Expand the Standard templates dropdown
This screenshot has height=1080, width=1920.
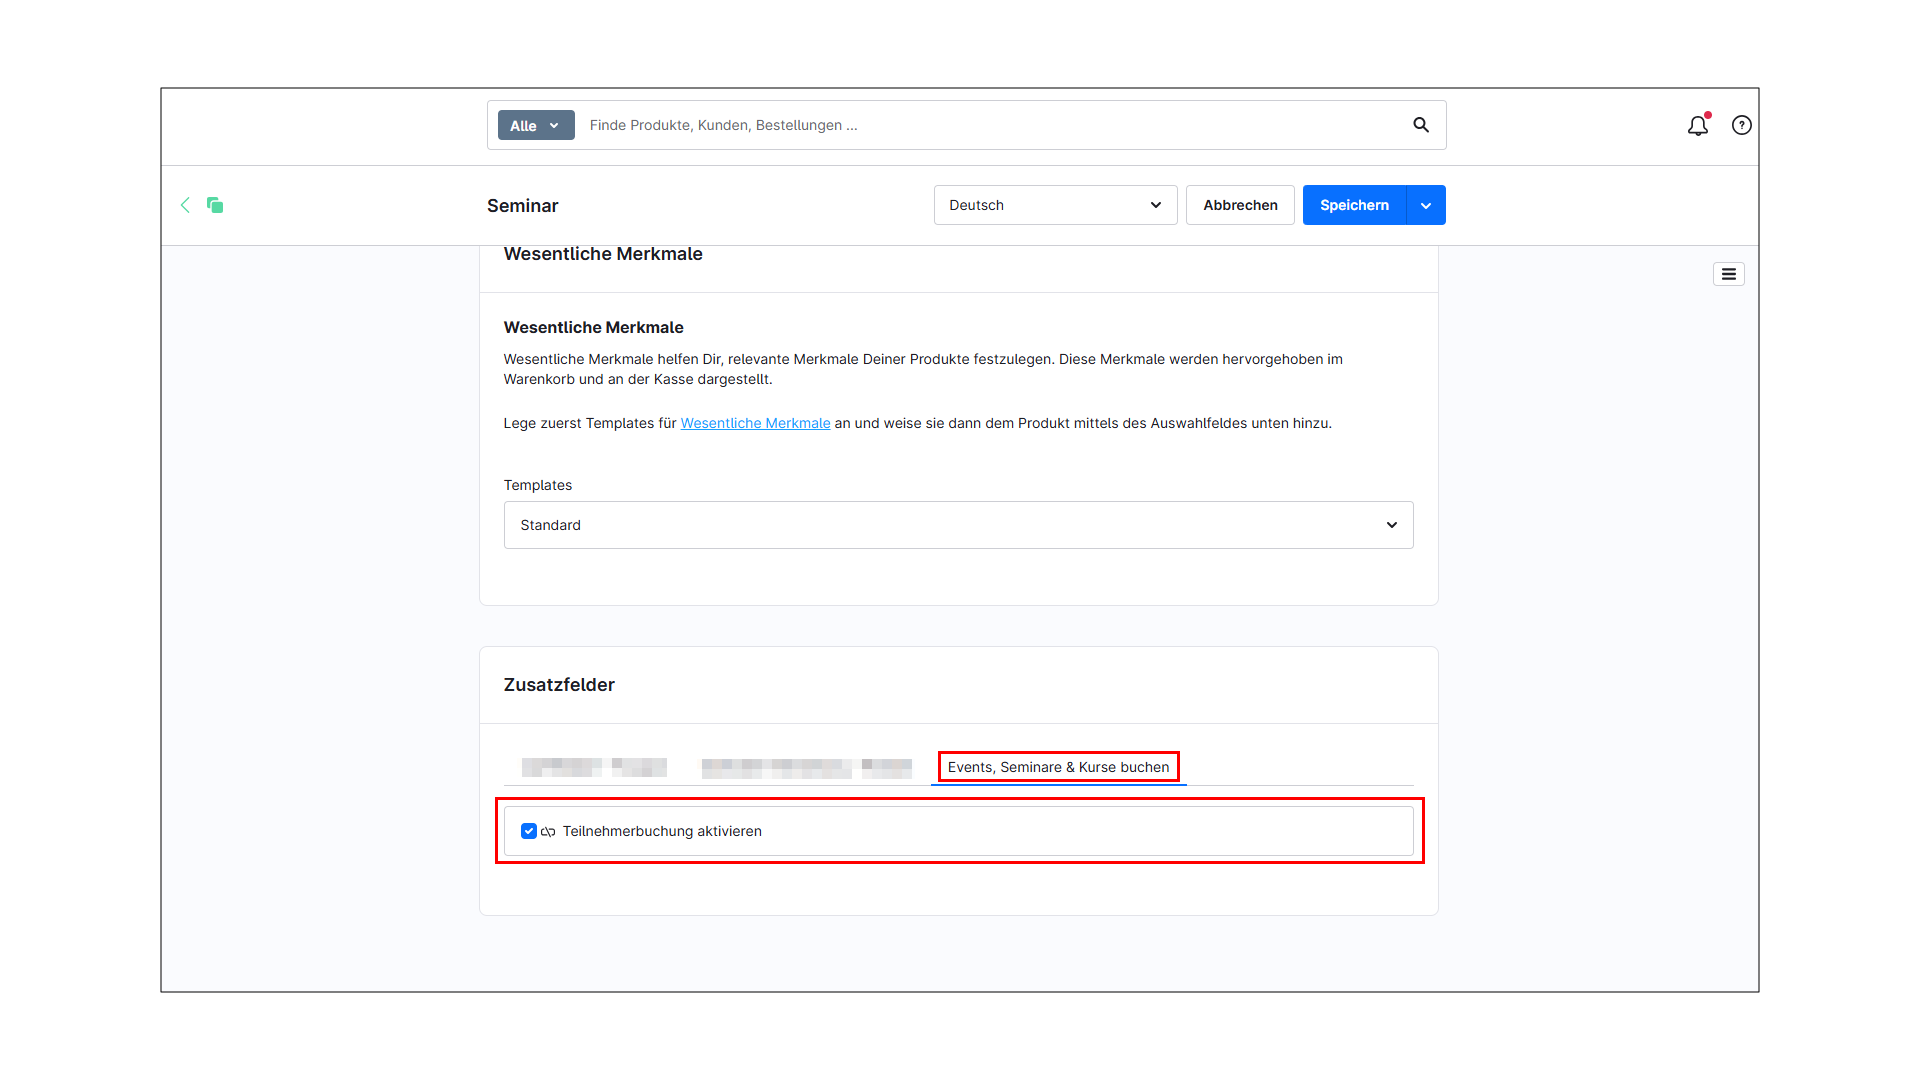click(x=958, y=525)
